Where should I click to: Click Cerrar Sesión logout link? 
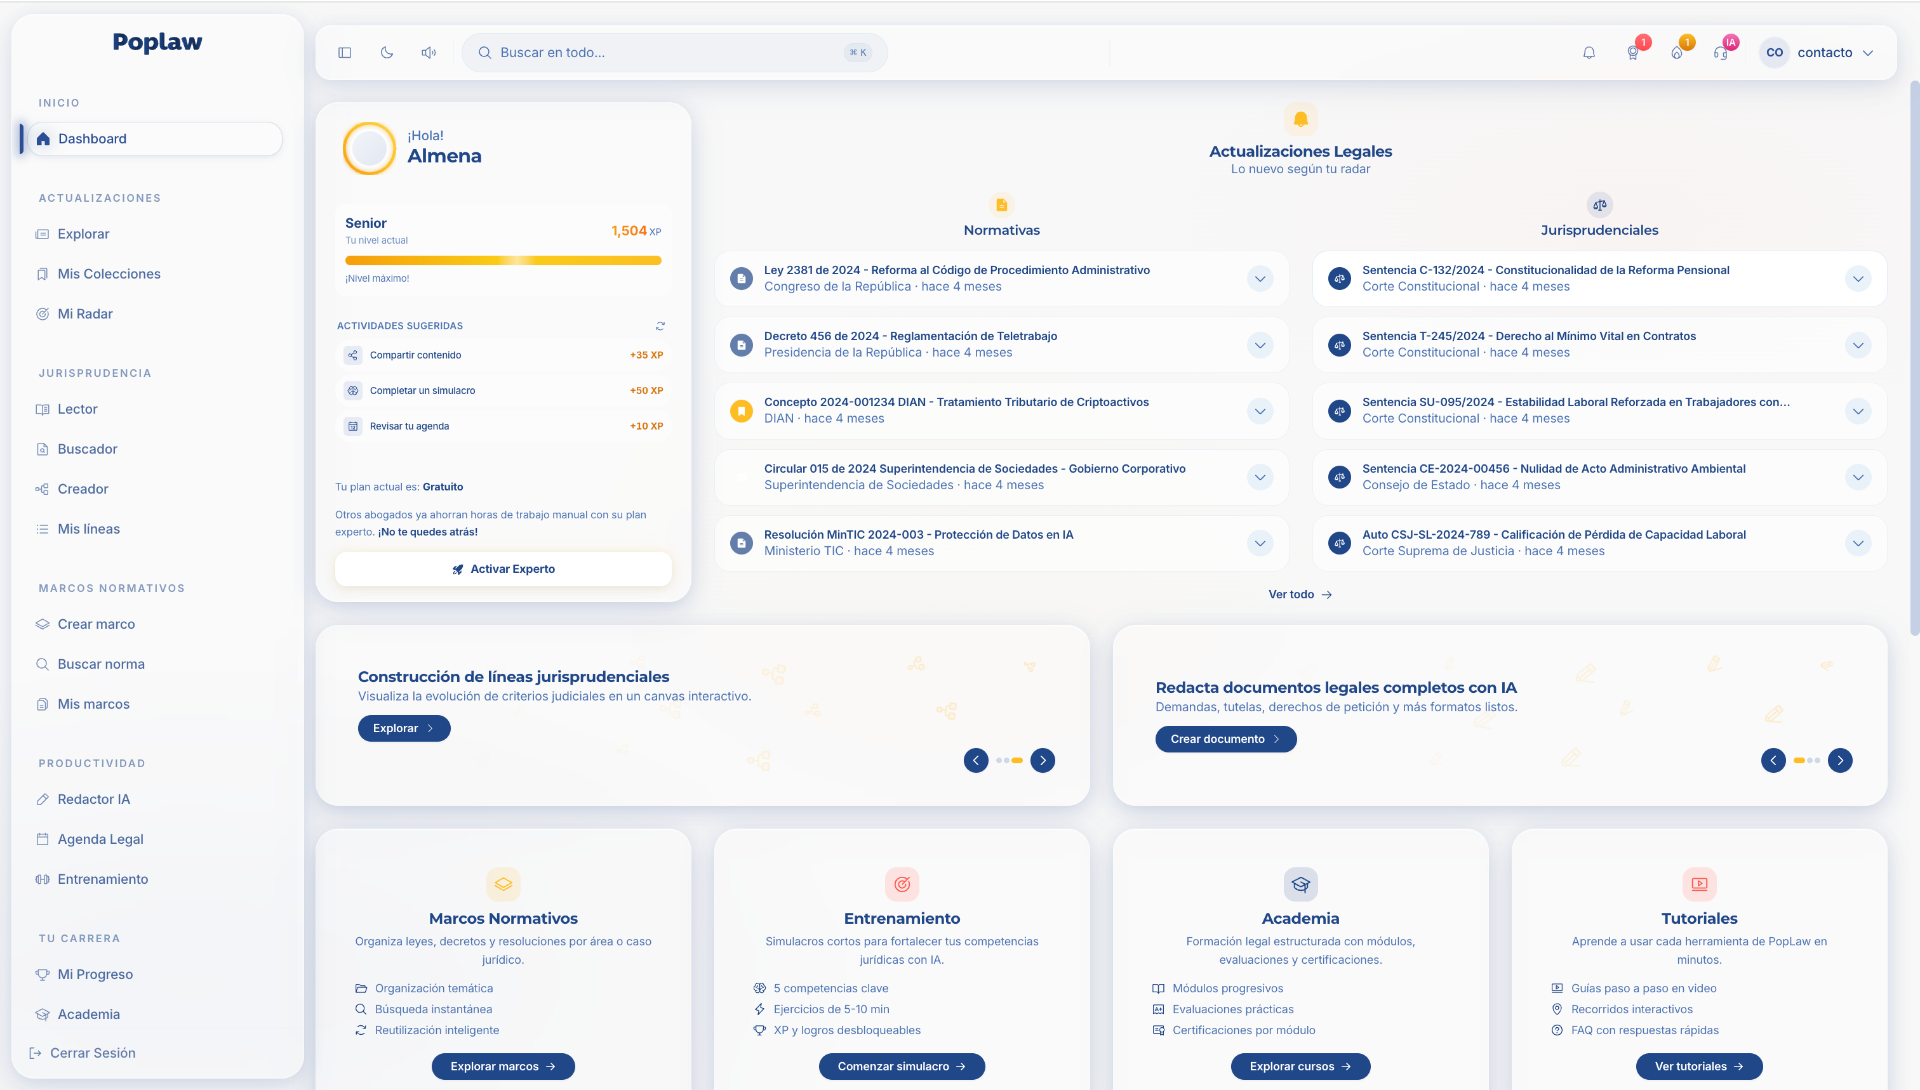point(83,1053)
